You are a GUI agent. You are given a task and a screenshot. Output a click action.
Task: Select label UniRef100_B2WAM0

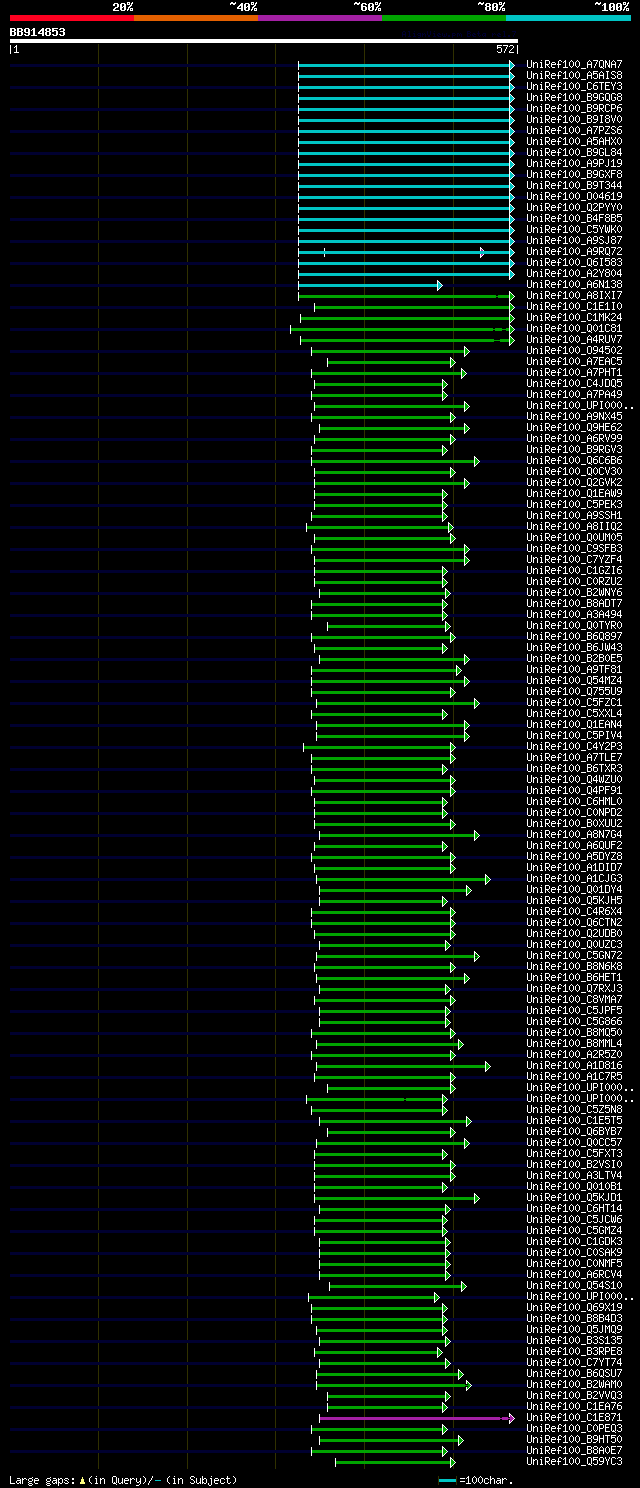point(574,1385)
